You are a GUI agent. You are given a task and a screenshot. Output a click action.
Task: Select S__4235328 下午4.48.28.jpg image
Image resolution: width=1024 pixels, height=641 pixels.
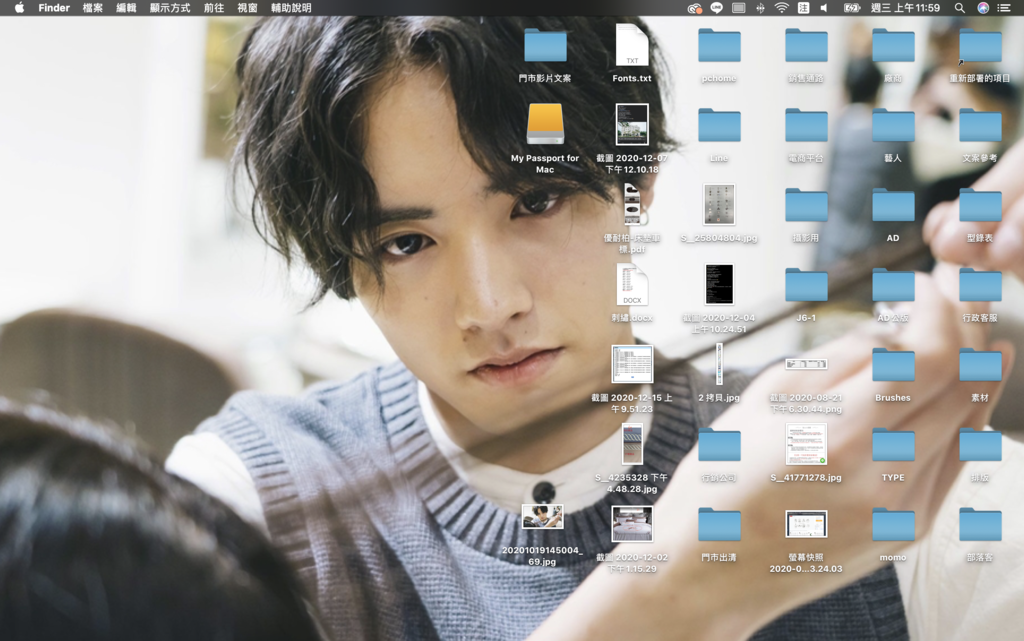pos(632,444)
